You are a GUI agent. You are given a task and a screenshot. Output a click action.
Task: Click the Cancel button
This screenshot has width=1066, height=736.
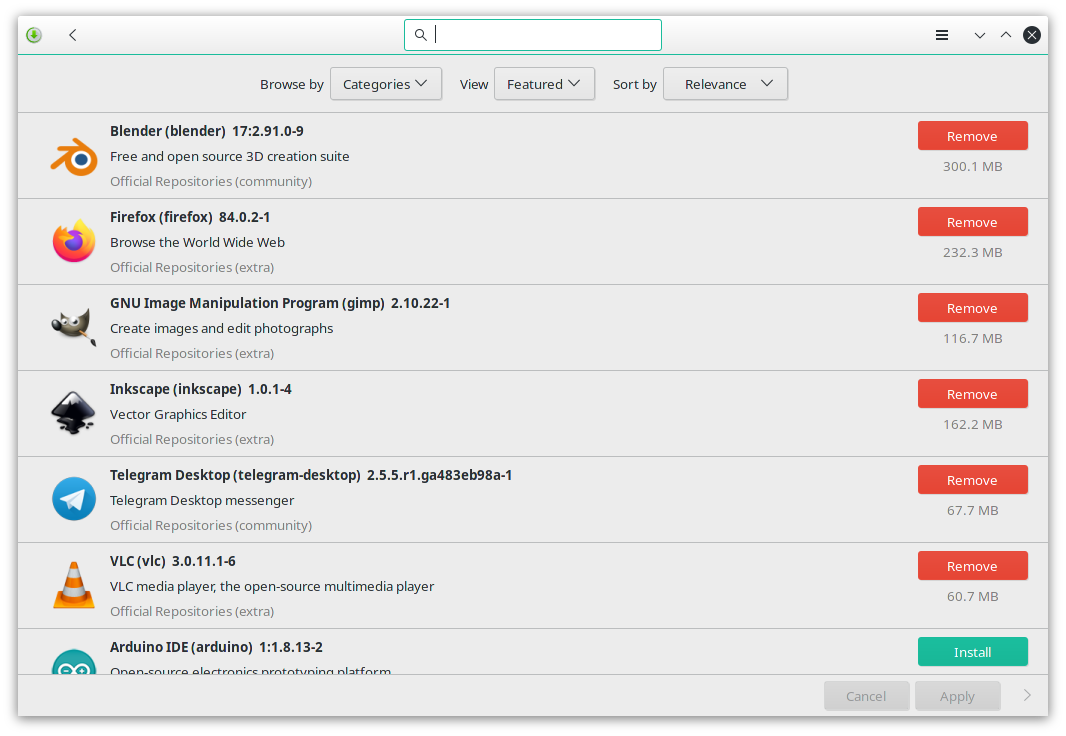click(866, 696)
